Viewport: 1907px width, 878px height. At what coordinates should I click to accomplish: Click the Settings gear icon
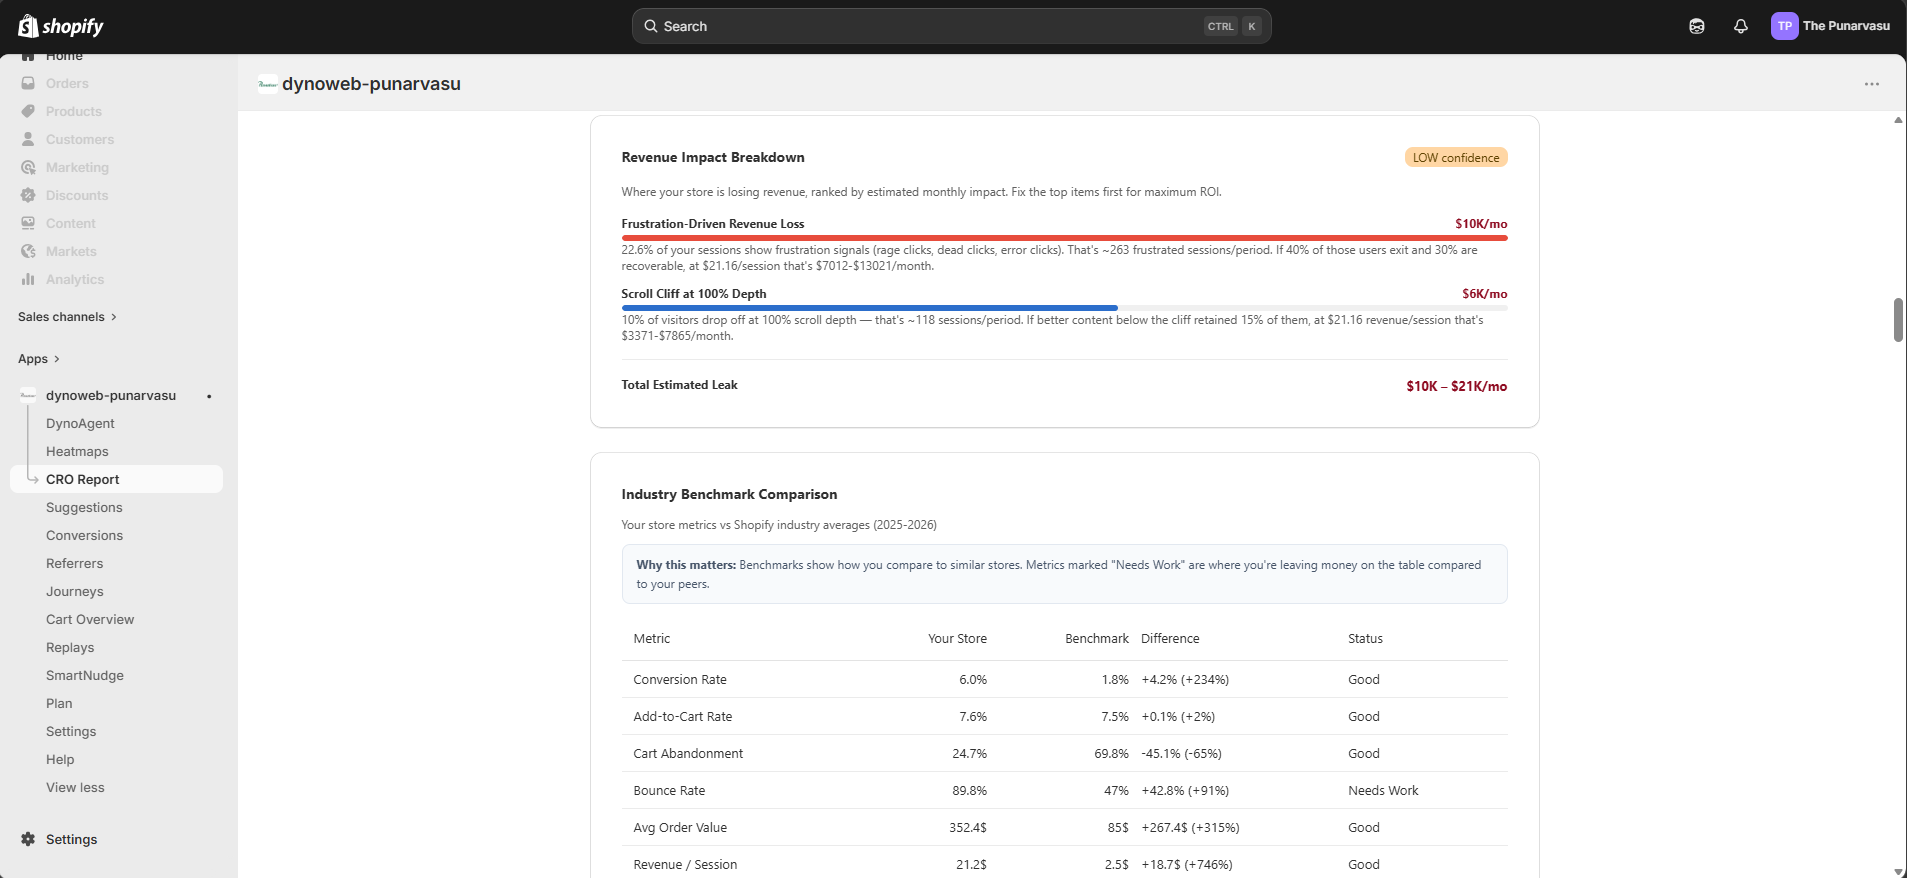pyautogui.click(x=28, y=840)
